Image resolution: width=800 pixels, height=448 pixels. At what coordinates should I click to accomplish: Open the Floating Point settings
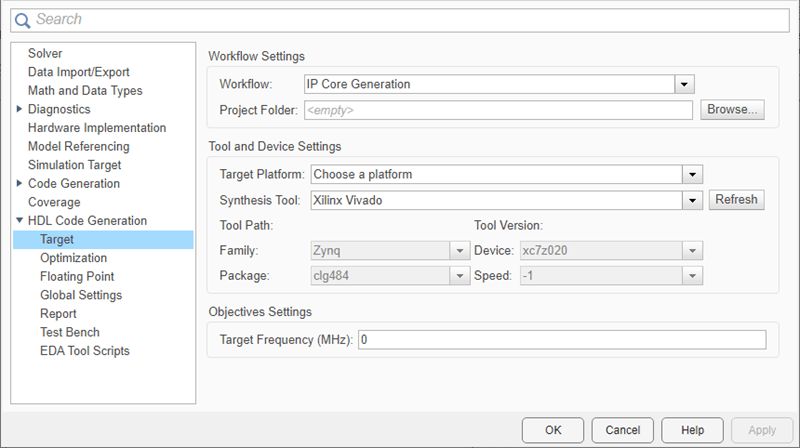tap(77, 276)
